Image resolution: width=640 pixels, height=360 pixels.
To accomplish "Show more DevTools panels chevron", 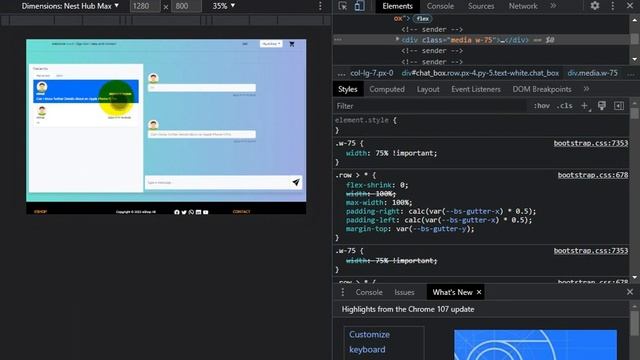I will 553,6.
